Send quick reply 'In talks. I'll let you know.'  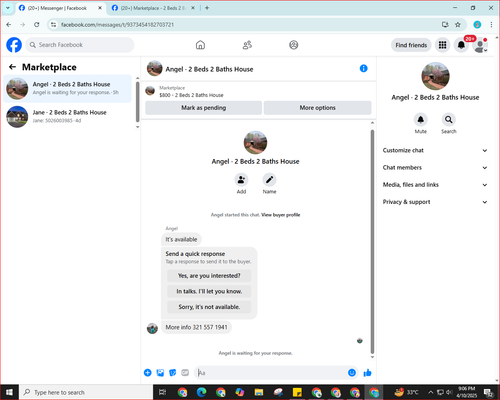pos(209,291)
